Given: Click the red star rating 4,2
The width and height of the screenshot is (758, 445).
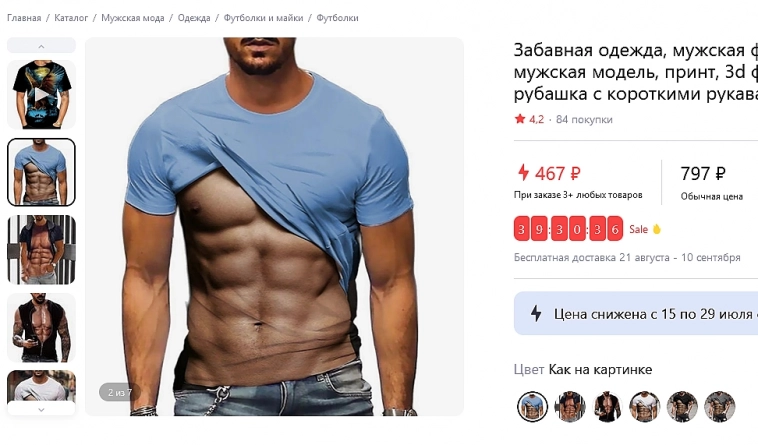Looking at the screenshot, I should [x=529, y=119].
